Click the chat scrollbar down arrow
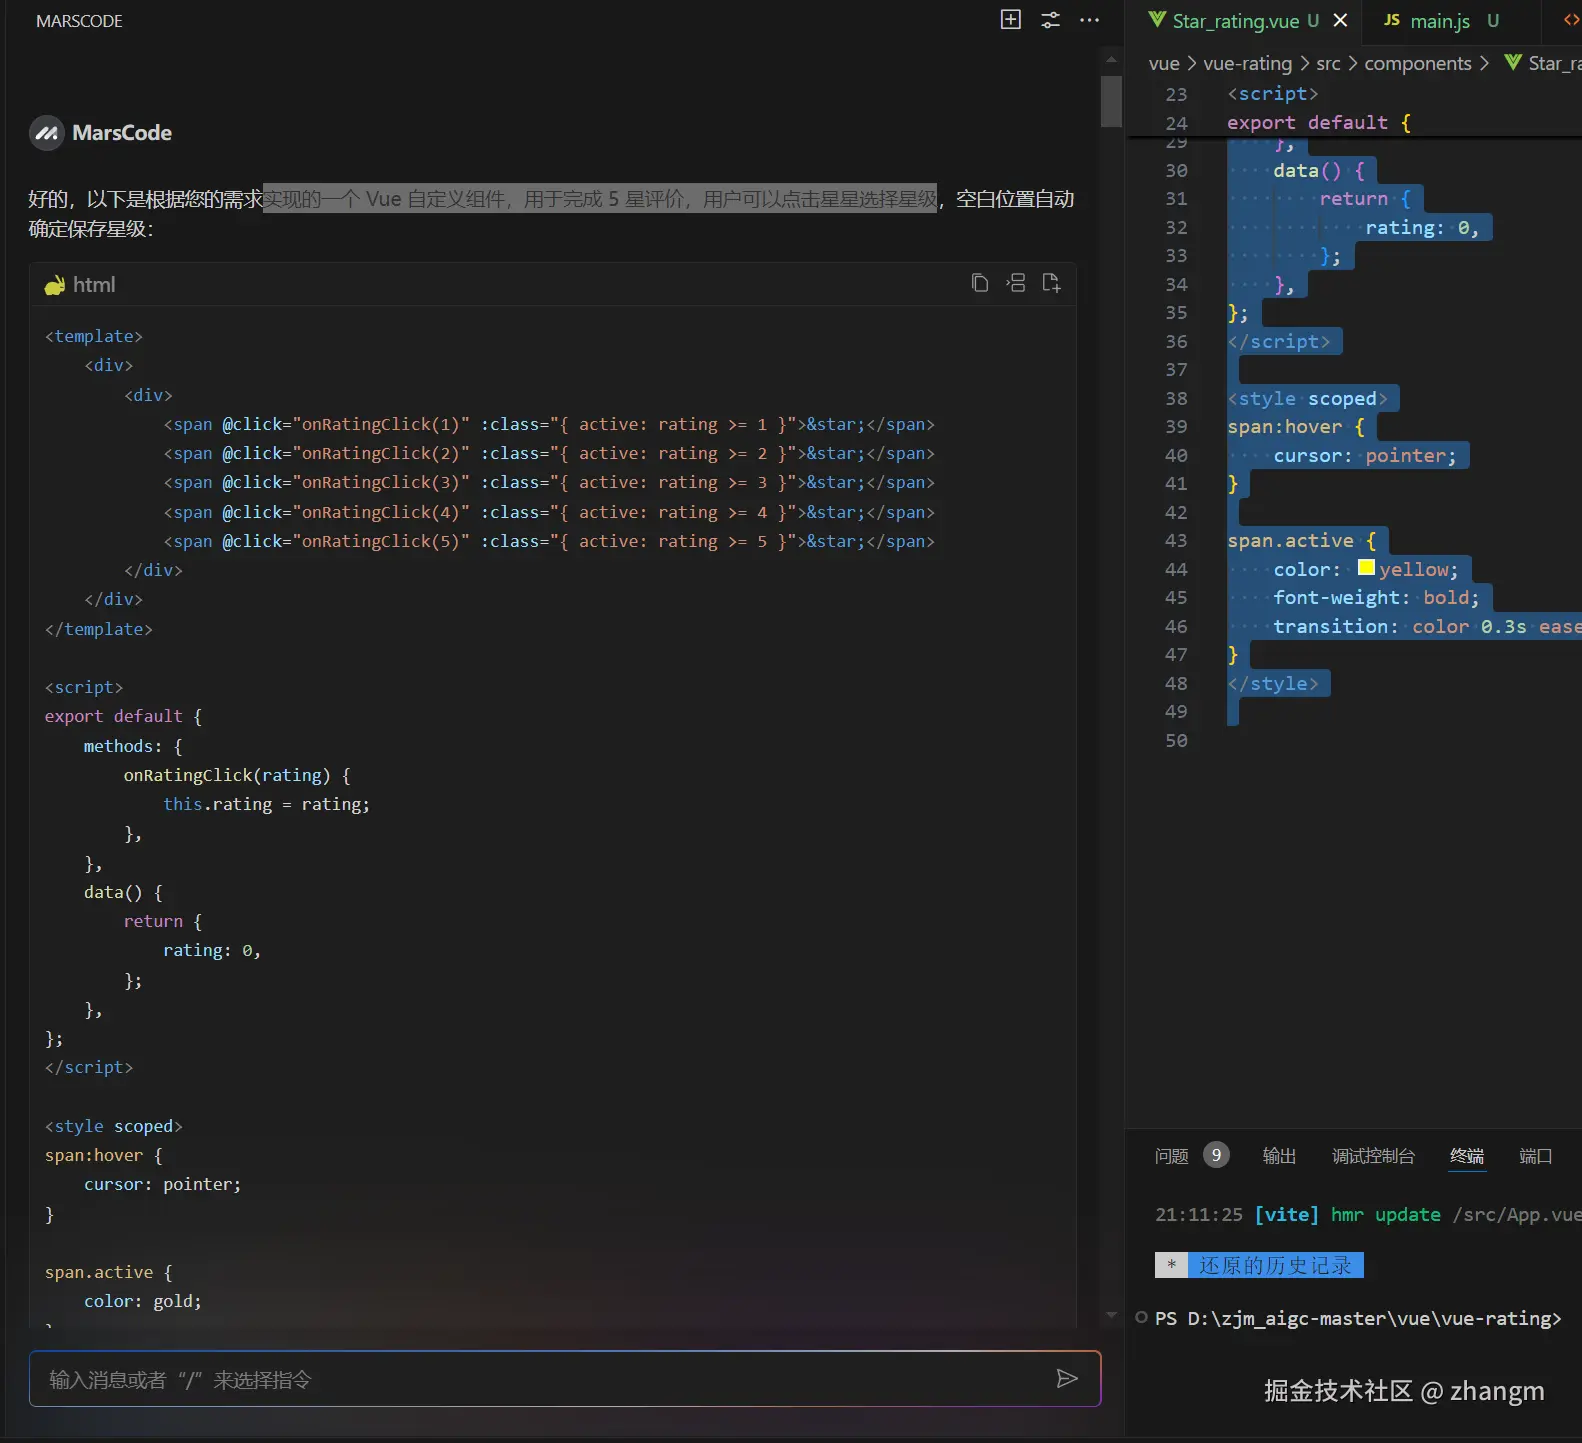 pyautogui.click(x=1111, y=1315)
